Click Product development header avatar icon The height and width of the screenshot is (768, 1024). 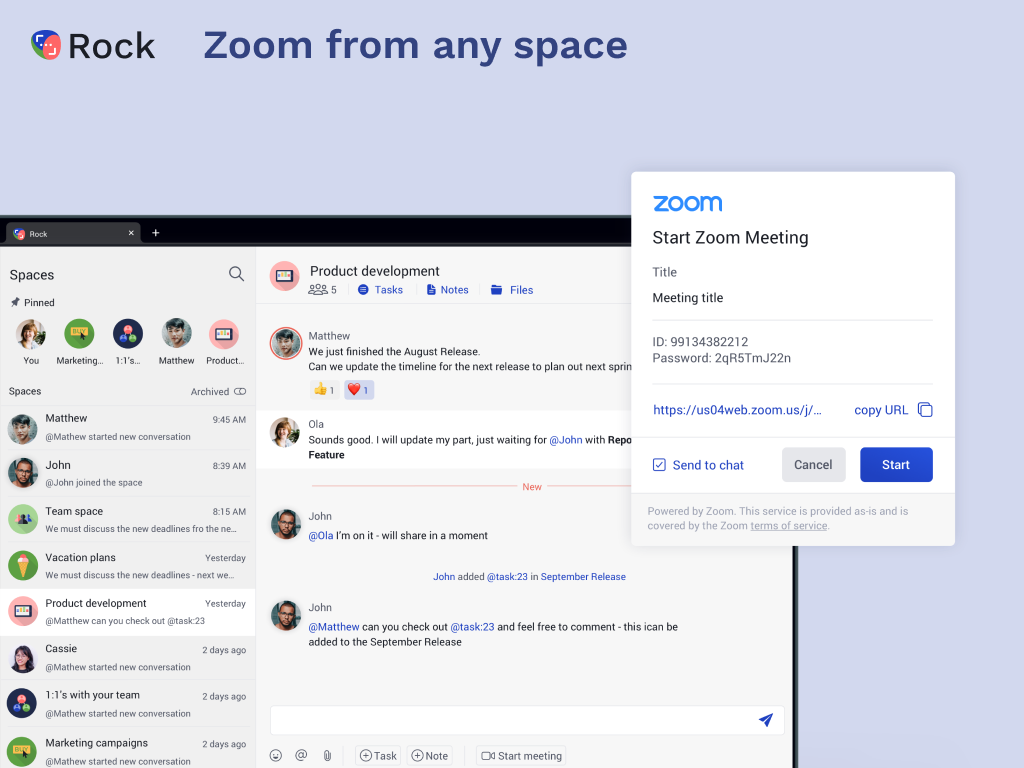coord(285,276)
